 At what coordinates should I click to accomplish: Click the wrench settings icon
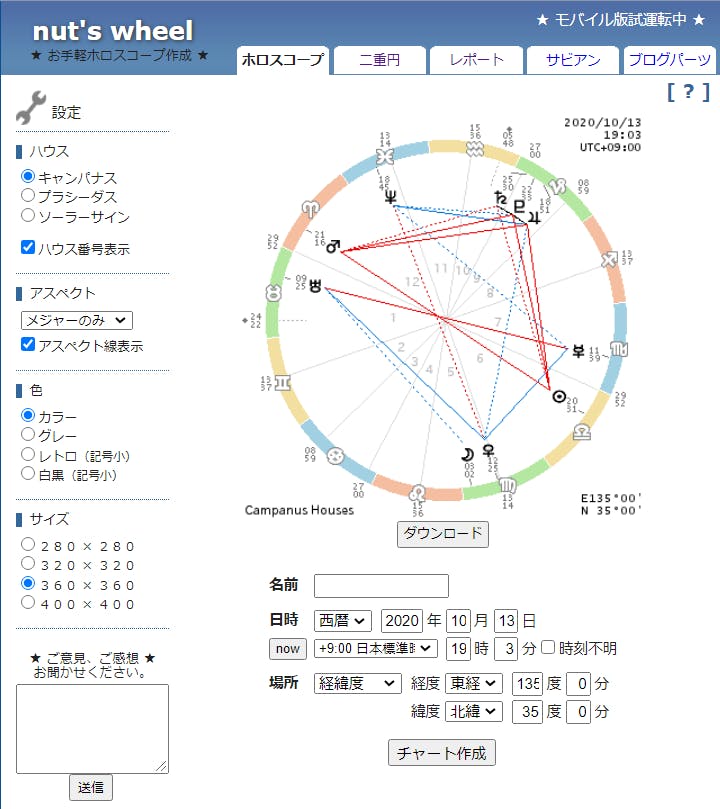coord(30,107)
